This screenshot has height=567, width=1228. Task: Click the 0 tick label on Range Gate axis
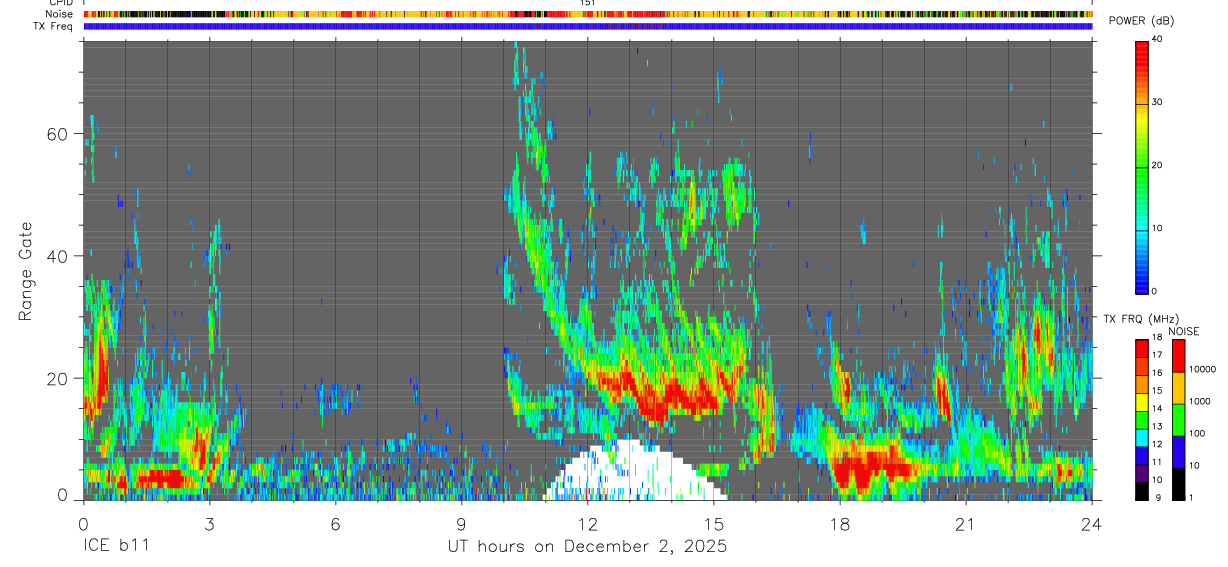[x=63, y=495]
